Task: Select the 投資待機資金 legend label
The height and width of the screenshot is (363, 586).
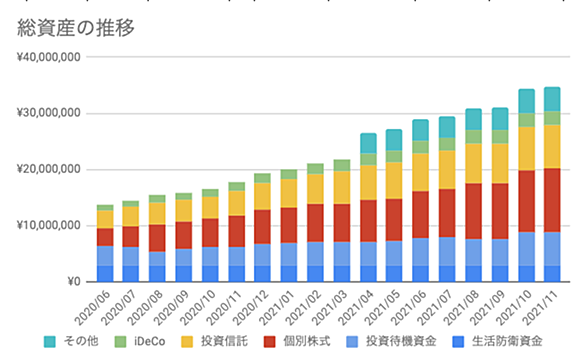Action: 401,341
